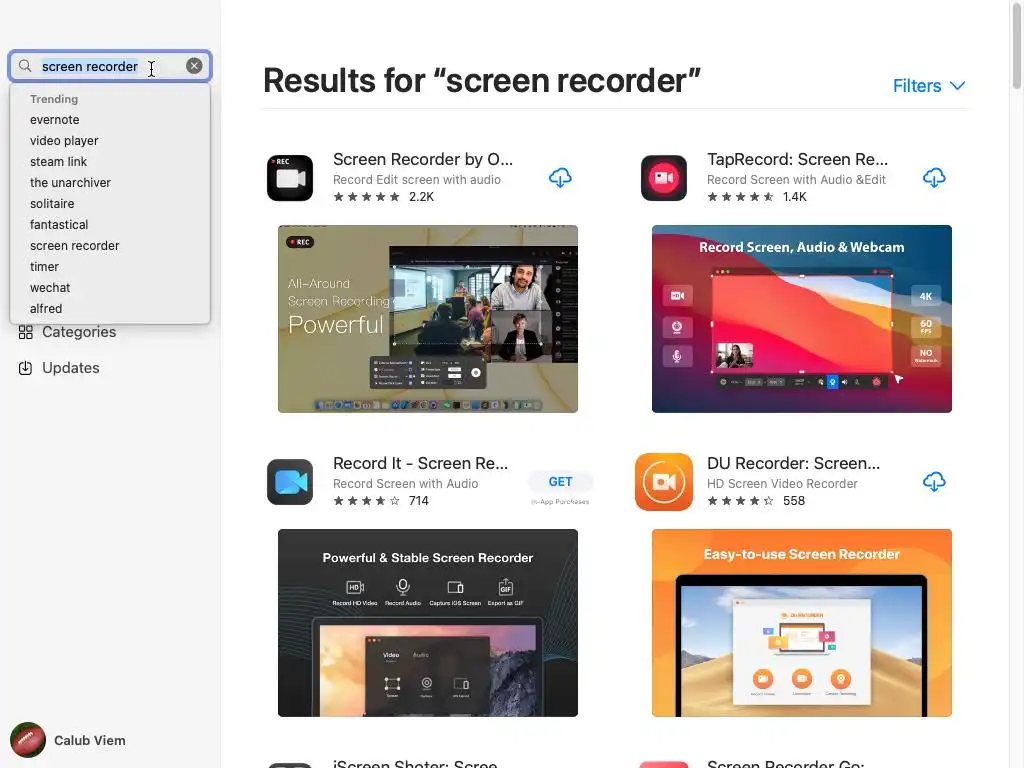This screenshot has height=768, width=1024.
Task: Click DU Recorder 558 star rating
Action: click(x=756, y=501)
